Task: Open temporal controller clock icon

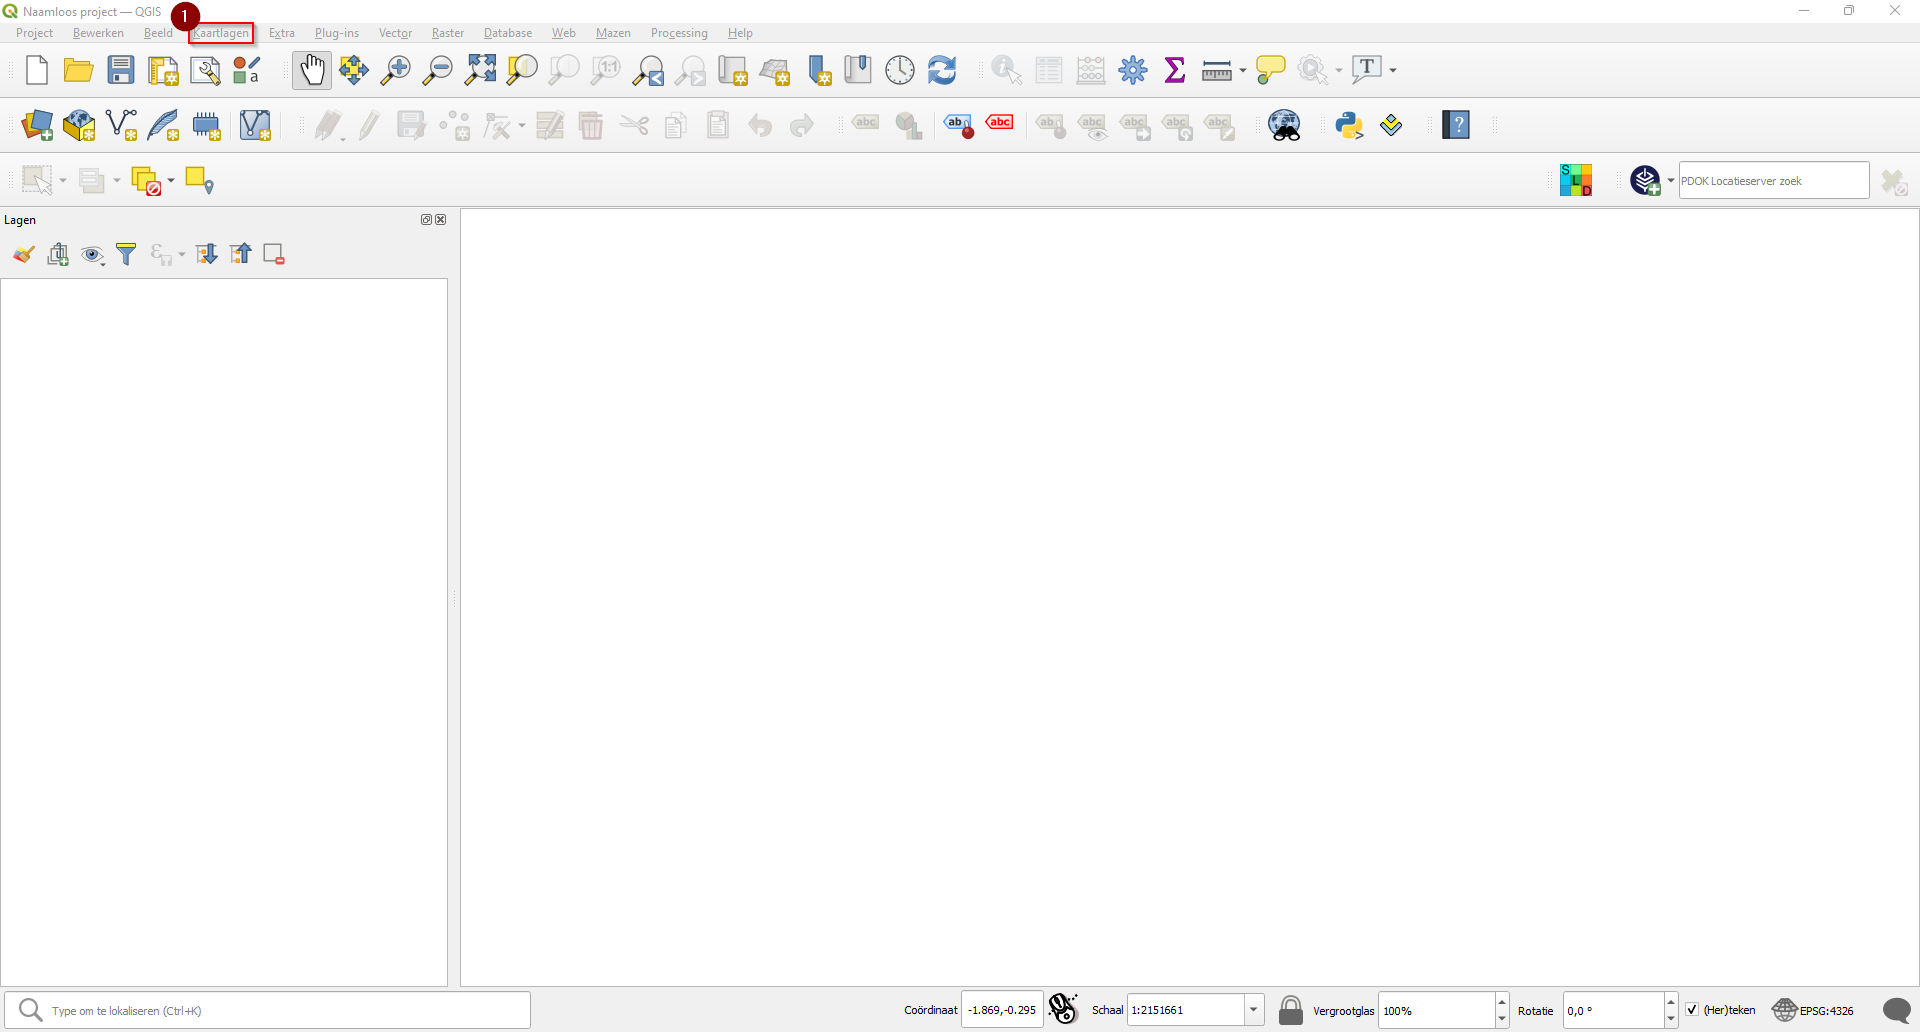Action: point(900,70)
